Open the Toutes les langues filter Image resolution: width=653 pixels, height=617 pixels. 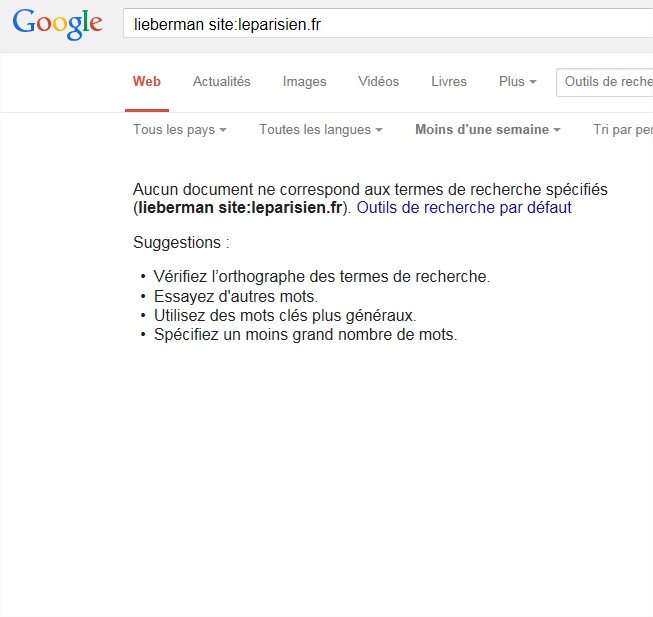tap(321, 129)
